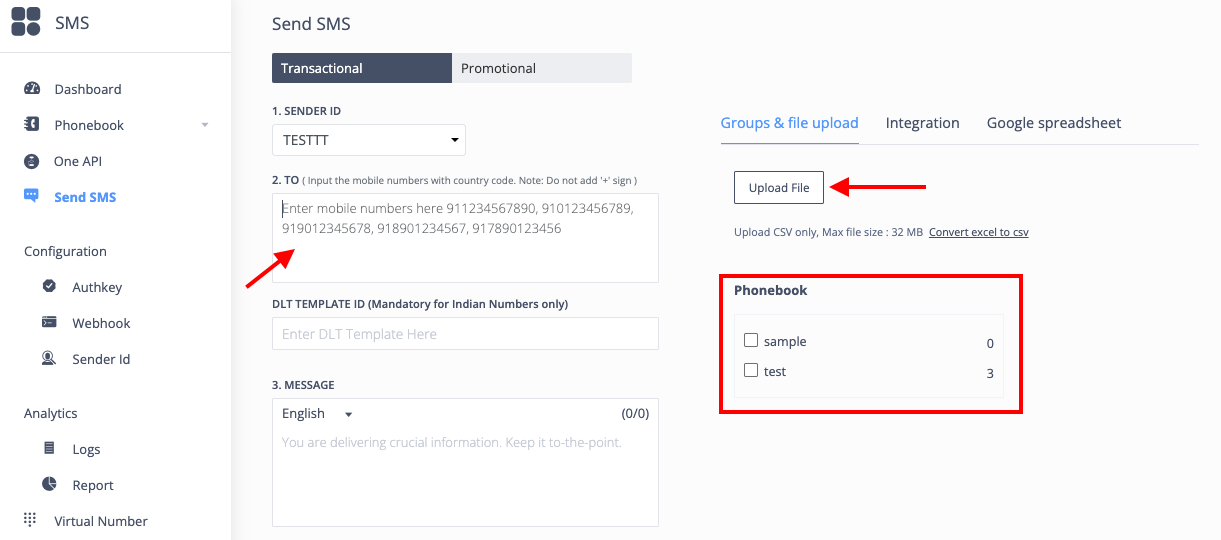The height and width of the screenshot is (540, 1221).
Task: Select the One API globe icon
Action: click(31, 161)
